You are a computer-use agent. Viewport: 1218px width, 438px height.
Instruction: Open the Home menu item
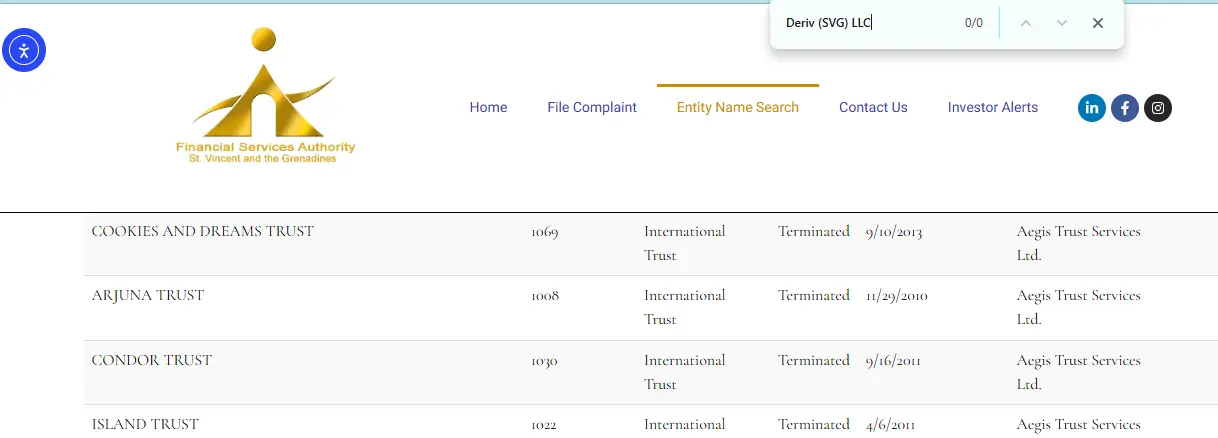tap(488, 107)
